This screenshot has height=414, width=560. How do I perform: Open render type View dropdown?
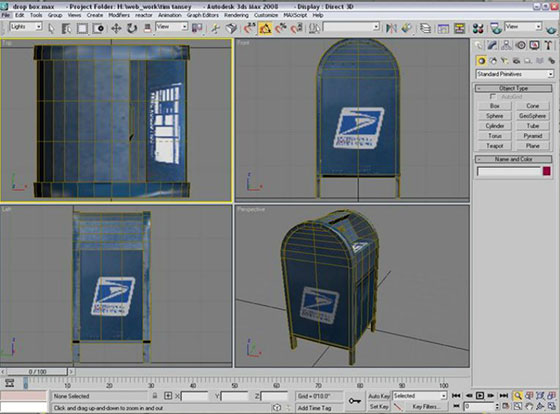click(x=523, y=27)
